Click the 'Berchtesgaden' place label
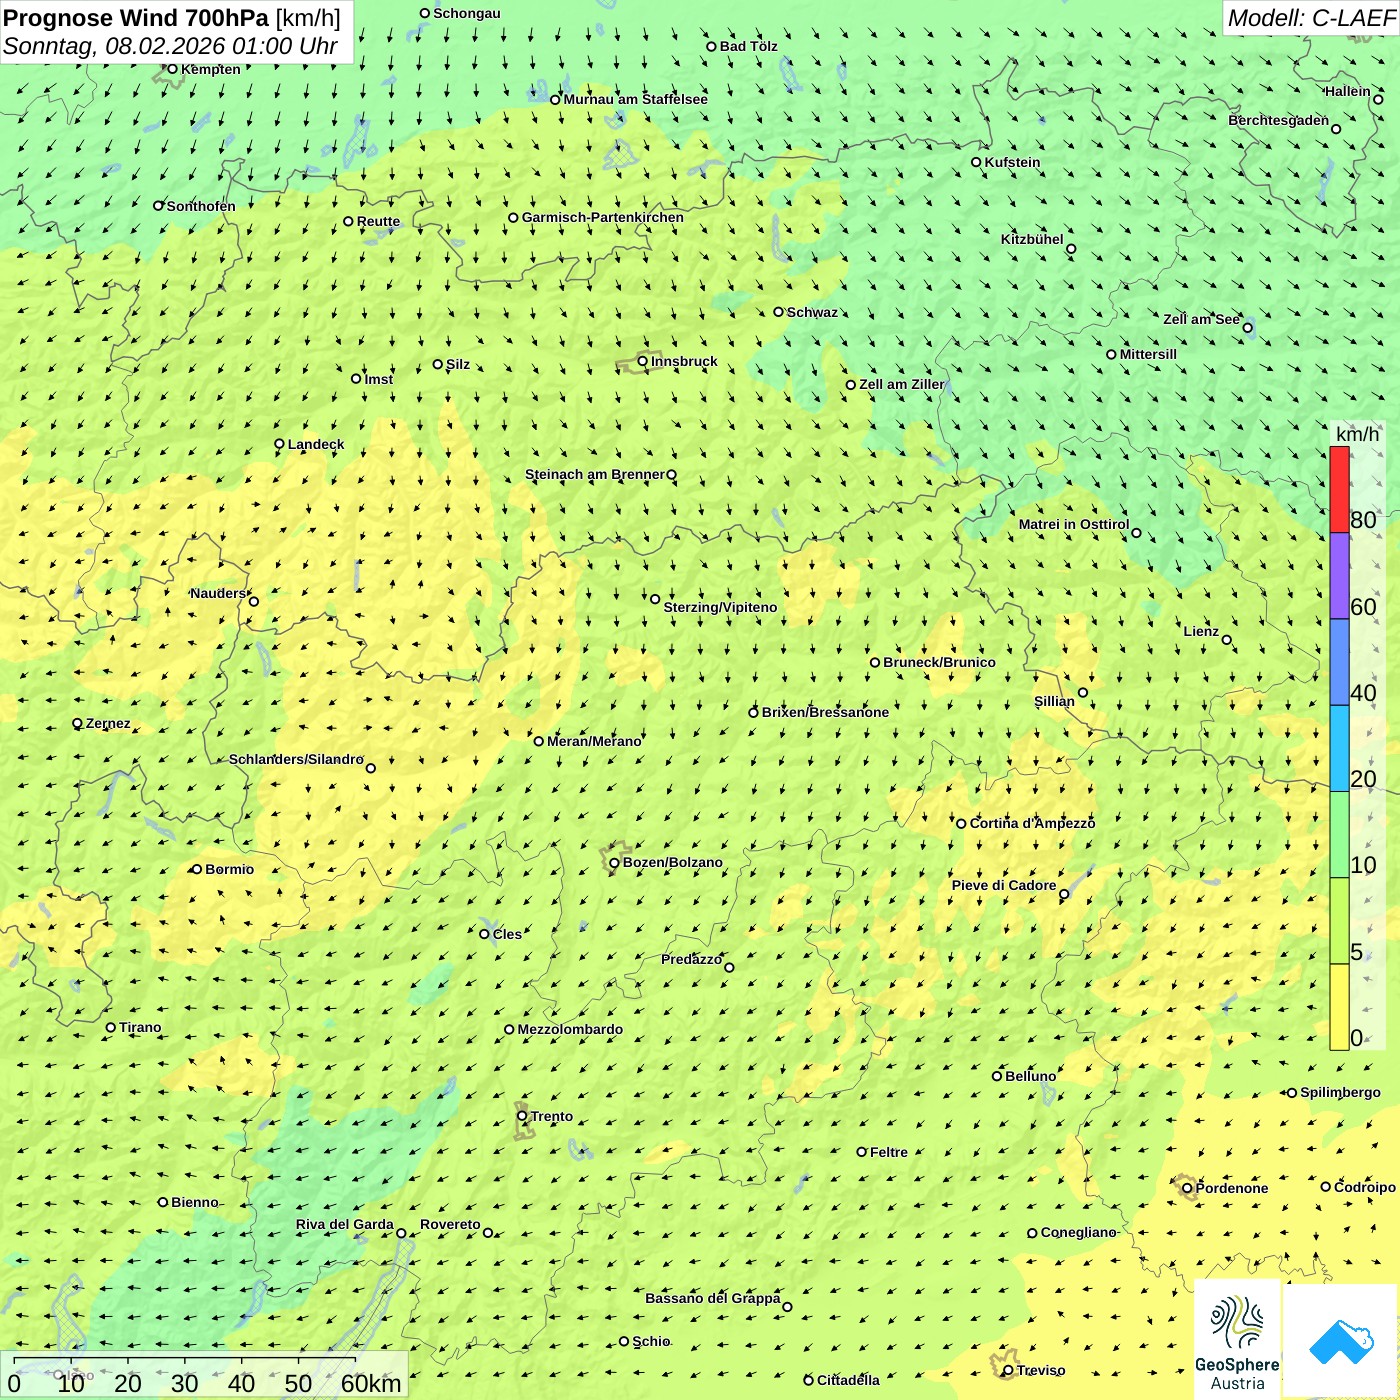The image size is (1400, 1400). [x=1279, y=120]
